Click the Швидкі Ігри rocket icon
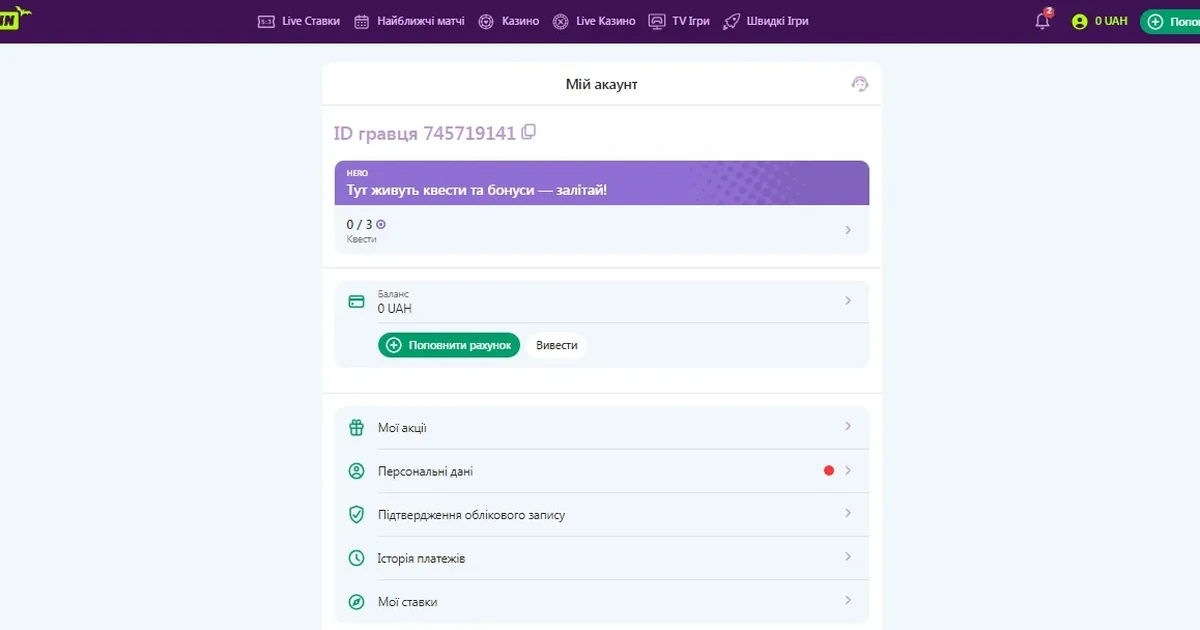The height and width of the screenshot is (630, 1200). [x=731, y=21]
